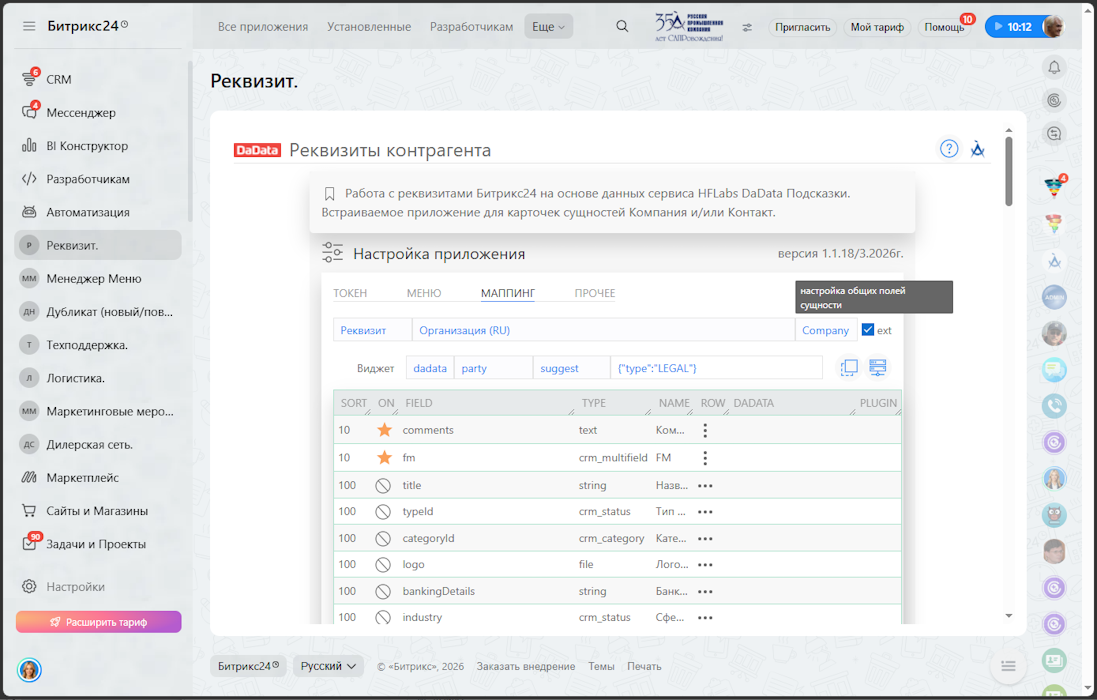Uncheck the ext checkbox
Screen dimensions: 1097x700
tap(868, 330)
